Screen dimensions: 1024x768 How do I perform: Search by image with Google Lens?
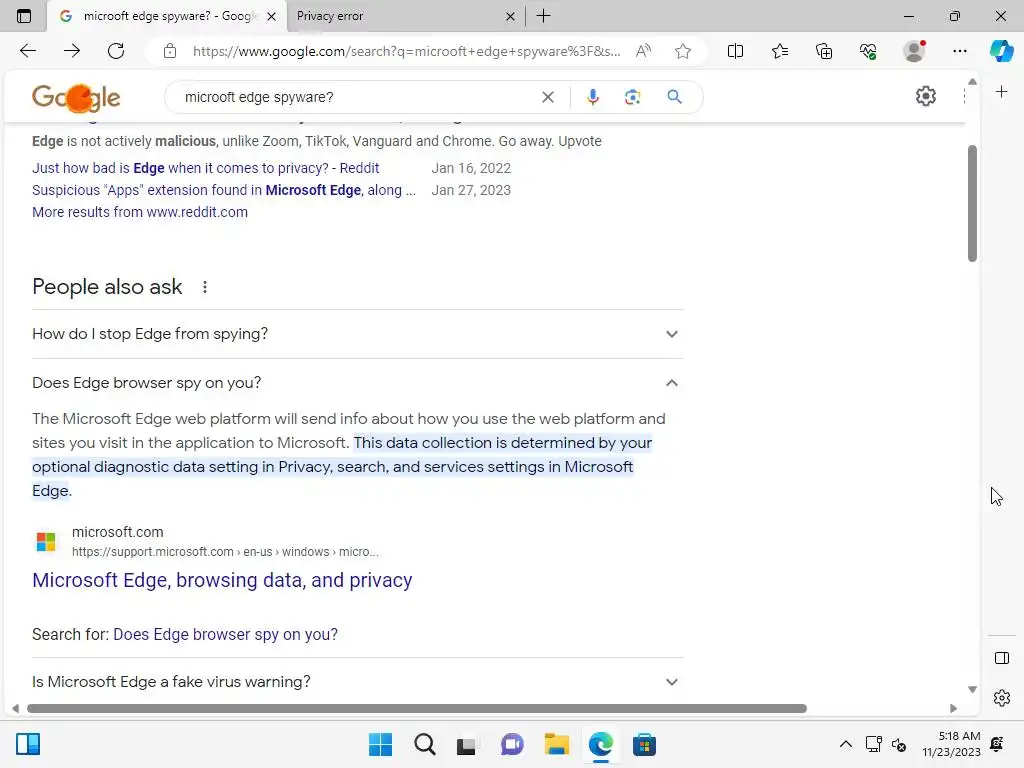tap(632, 97)
